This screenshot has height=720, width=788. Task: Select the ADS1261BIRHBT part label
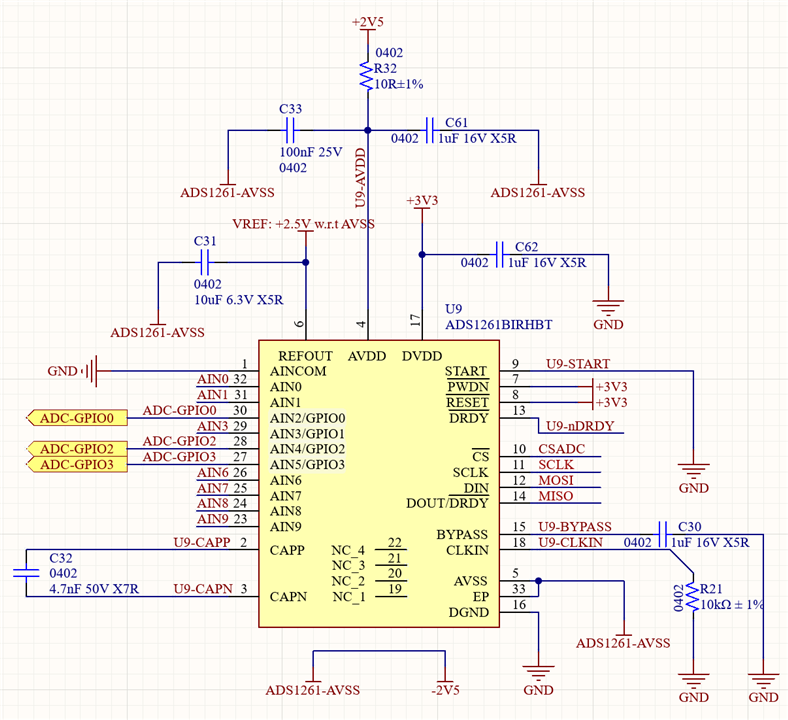tap(499, 325)
